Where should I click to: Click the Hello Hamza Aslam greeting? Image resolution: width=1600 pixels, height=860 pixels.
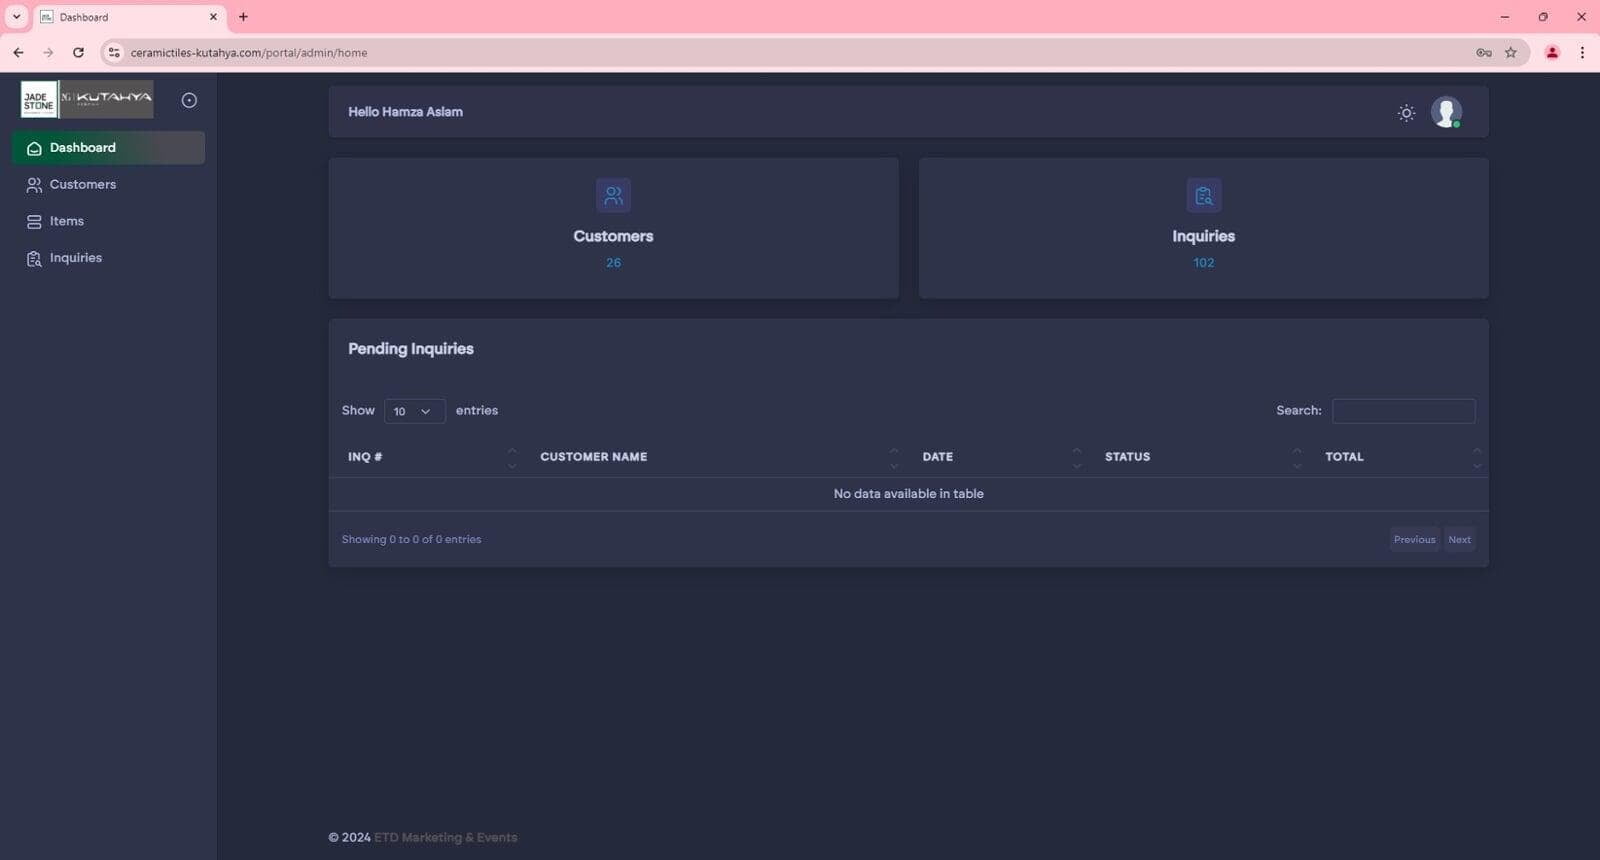tap(405, 112)
